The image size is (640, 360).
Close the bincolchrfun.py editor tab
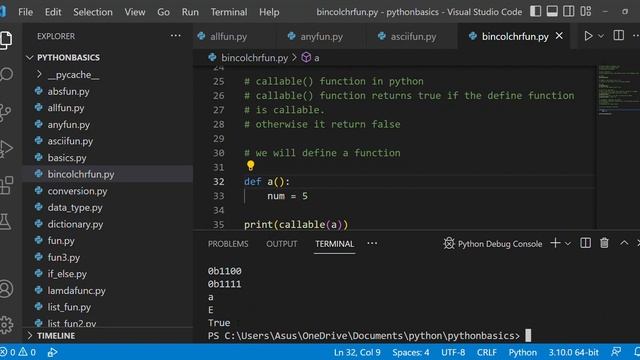[x=559, y=36]
